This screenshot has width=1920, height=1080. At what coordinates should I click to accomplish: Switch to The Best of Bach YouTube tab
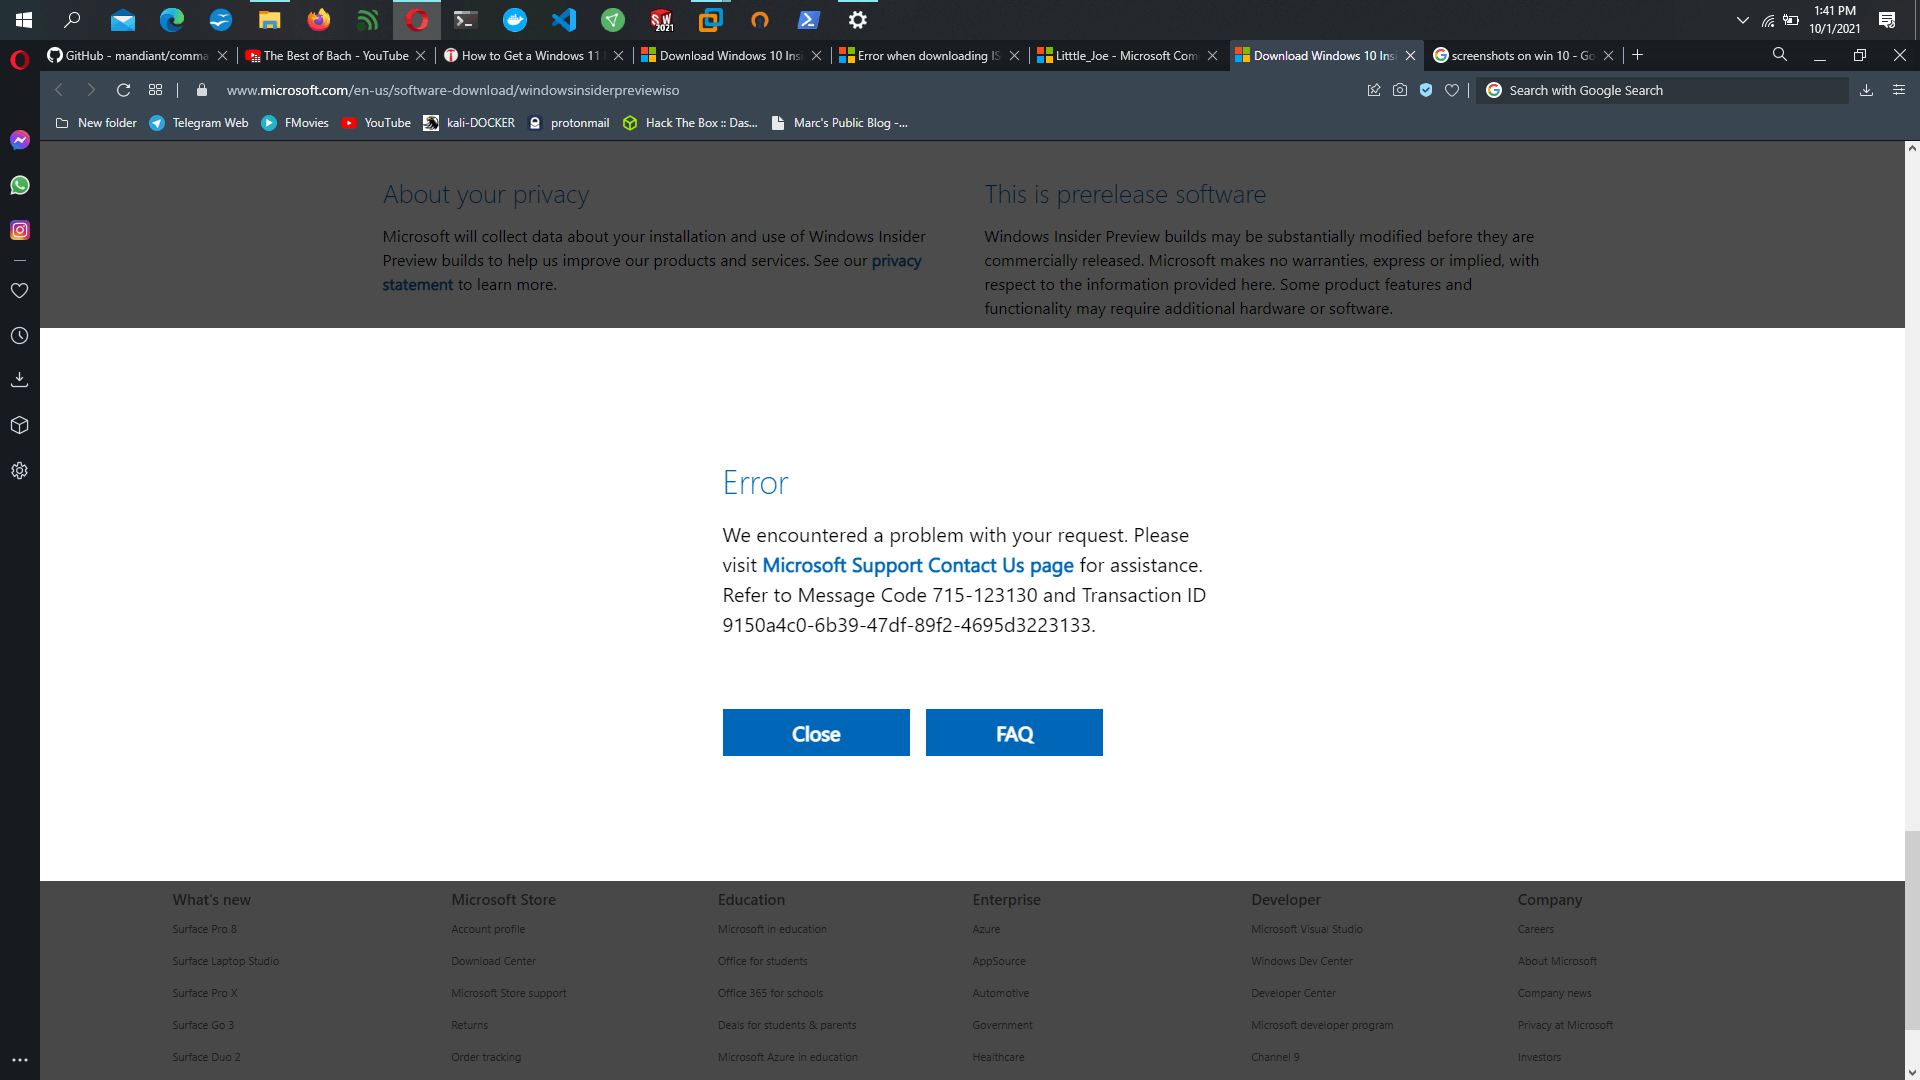tap(335, 56)
